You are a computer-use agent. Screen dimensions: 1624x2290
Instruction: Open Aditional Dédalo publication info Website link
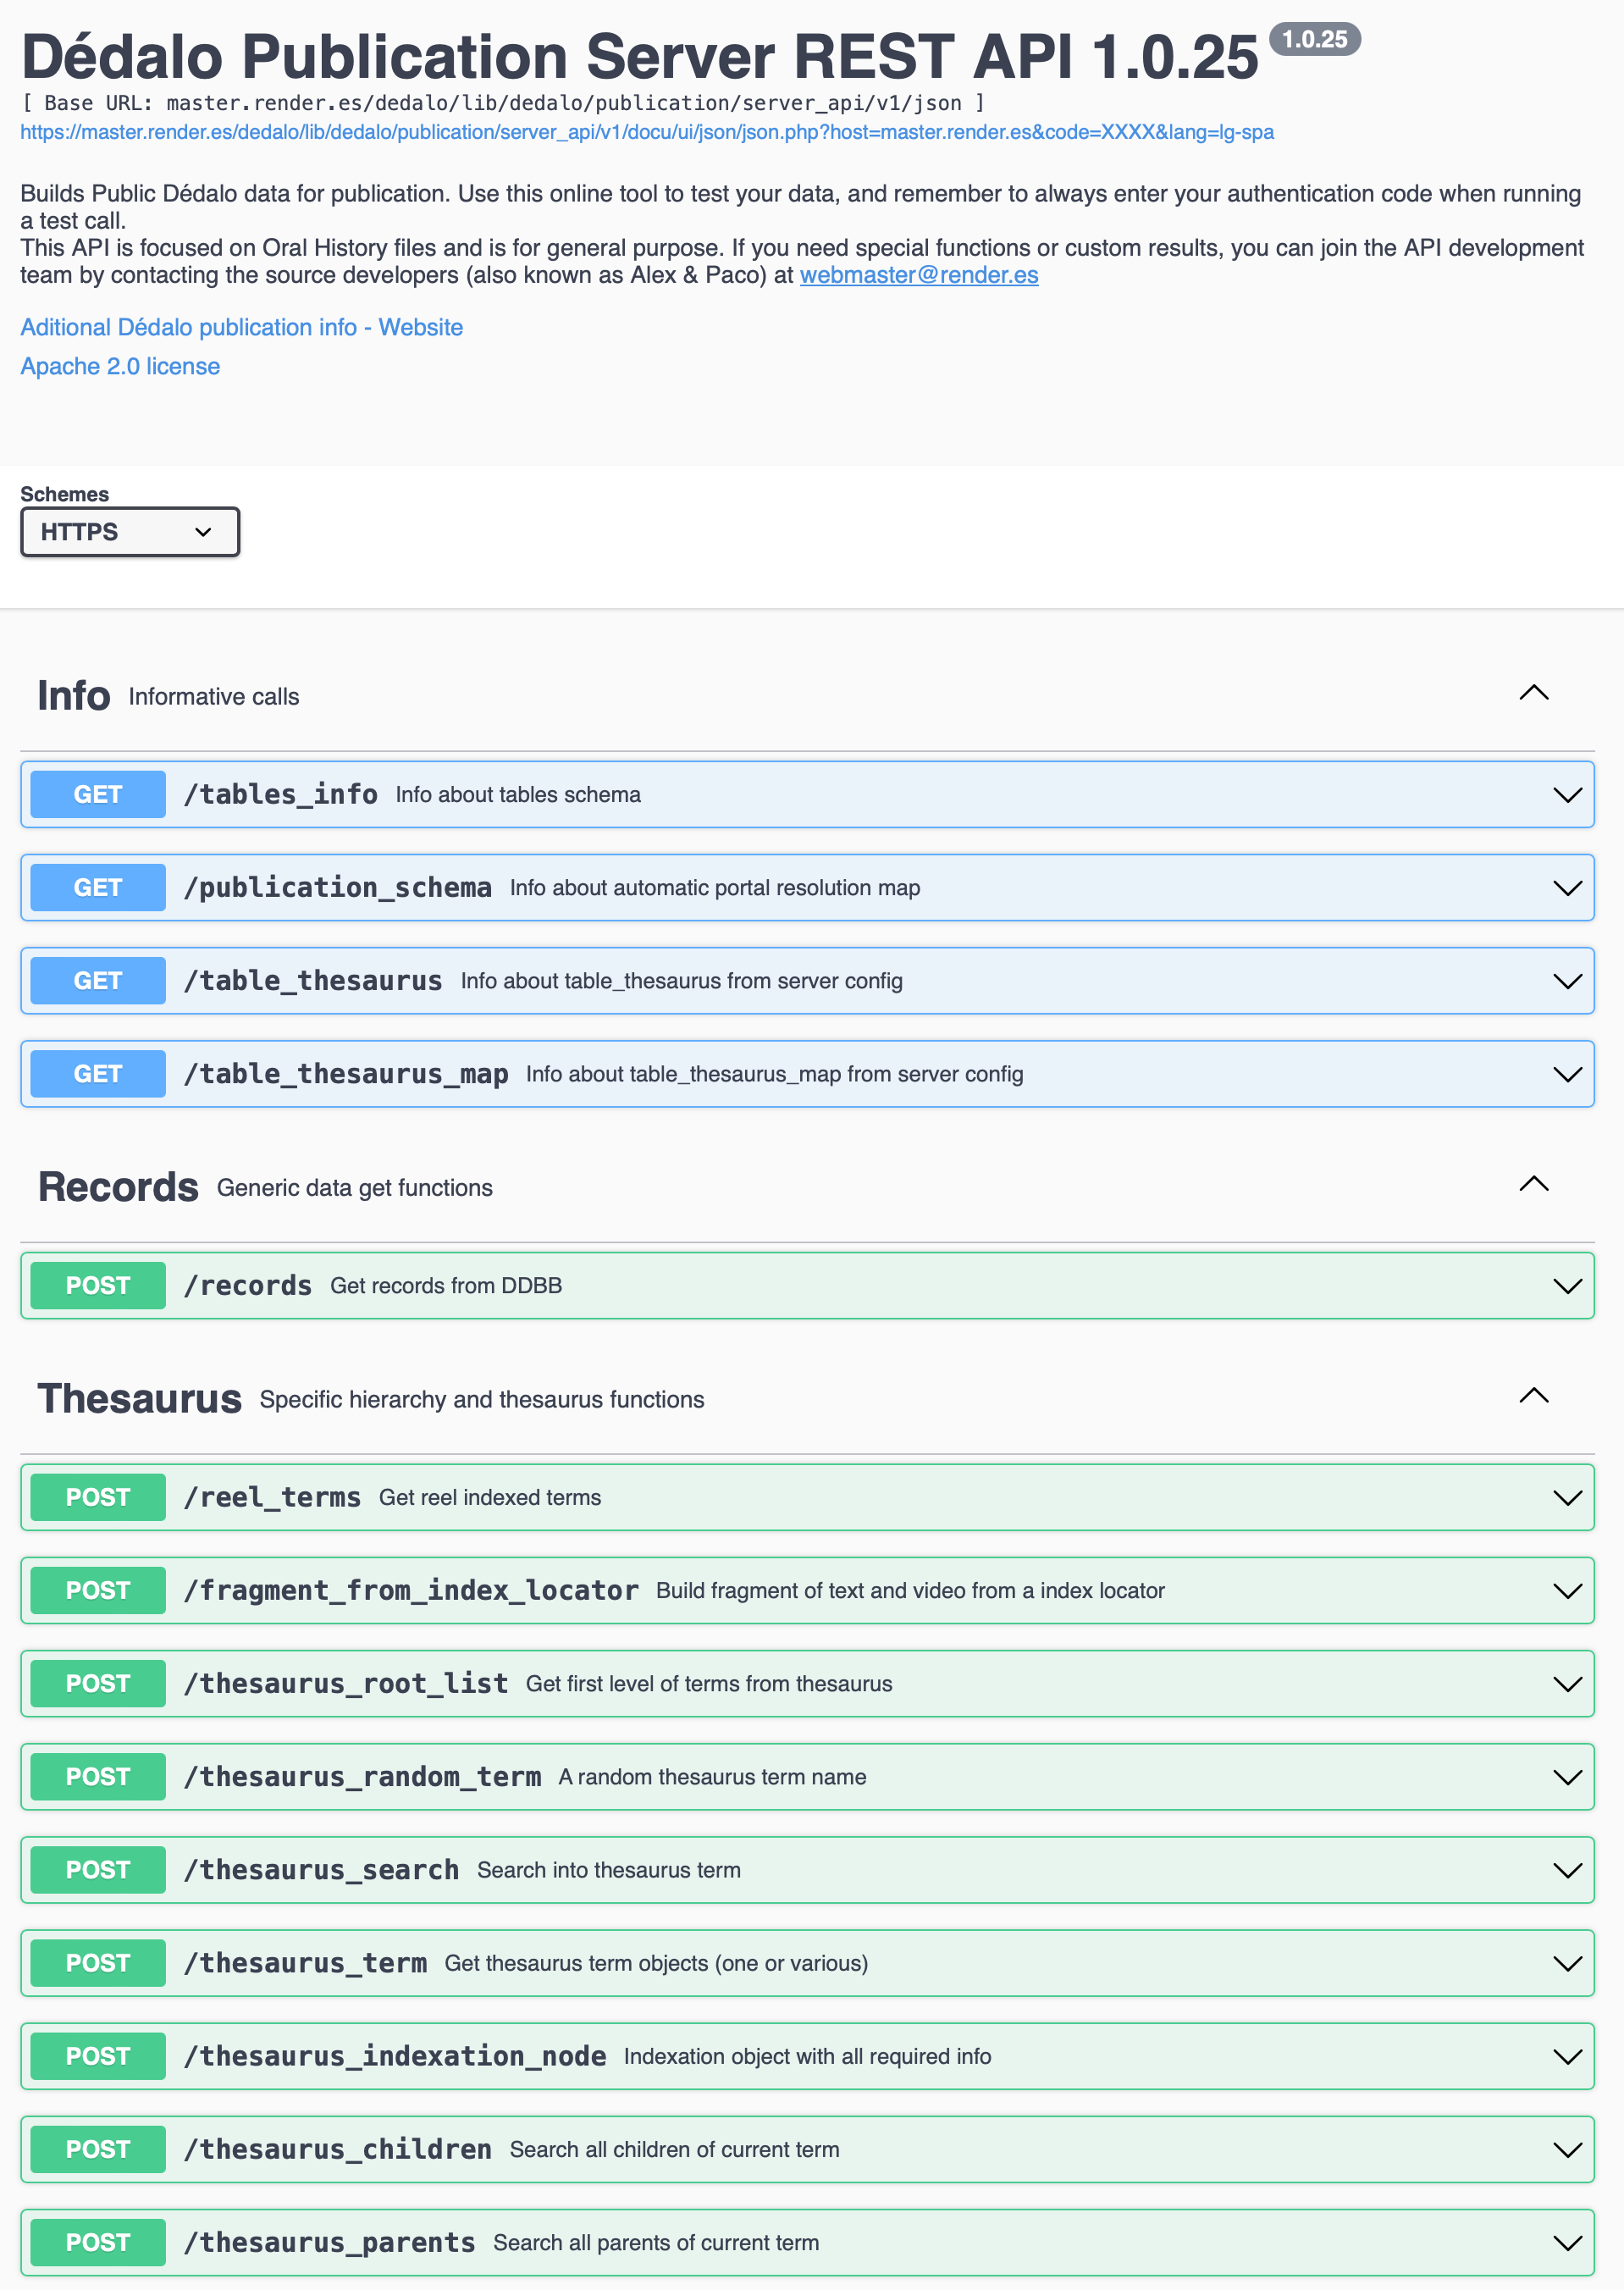(x=242, y=327)
